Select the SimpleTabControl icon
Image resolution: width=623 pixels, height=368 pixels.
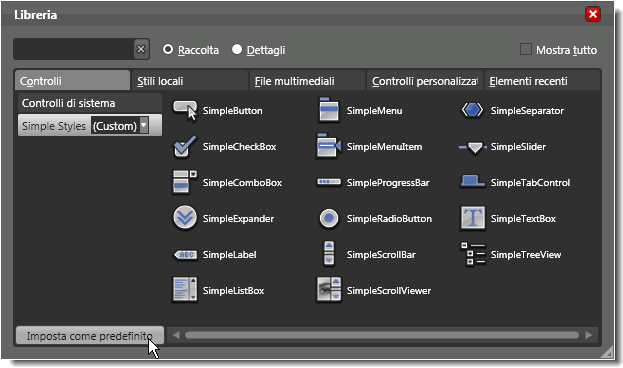tap(472, 181)
